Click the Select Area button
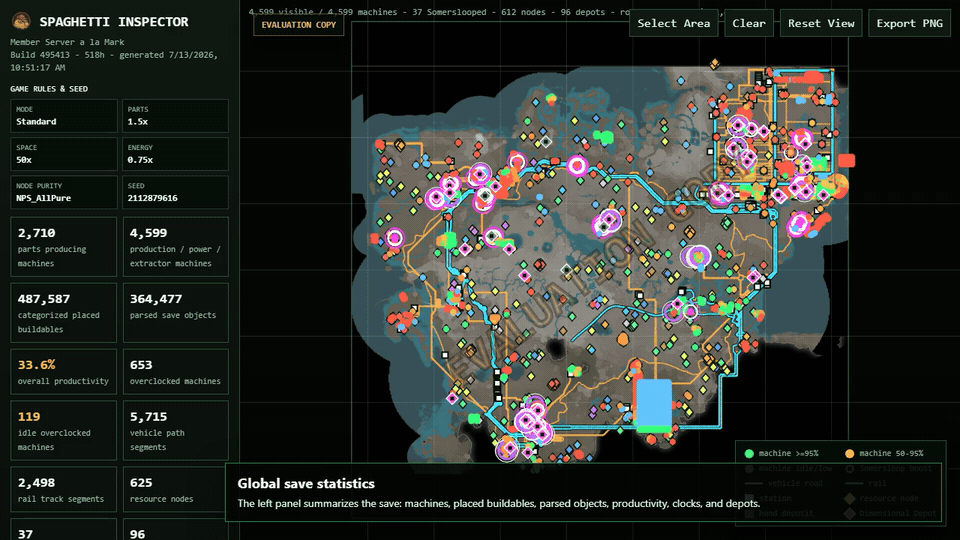 pos(673,23)
